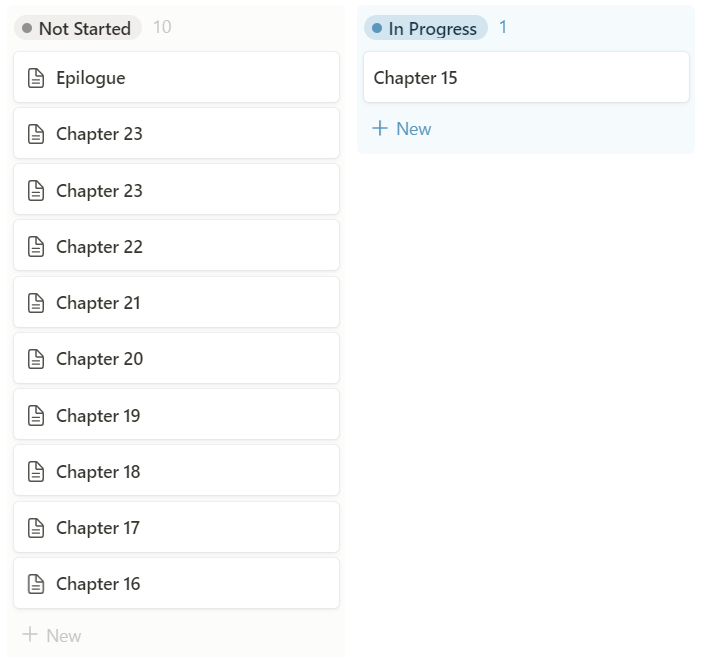Screen dimensions: 706x657
Task: Open the Epilogue card title
Action: (x=91, y=78)
